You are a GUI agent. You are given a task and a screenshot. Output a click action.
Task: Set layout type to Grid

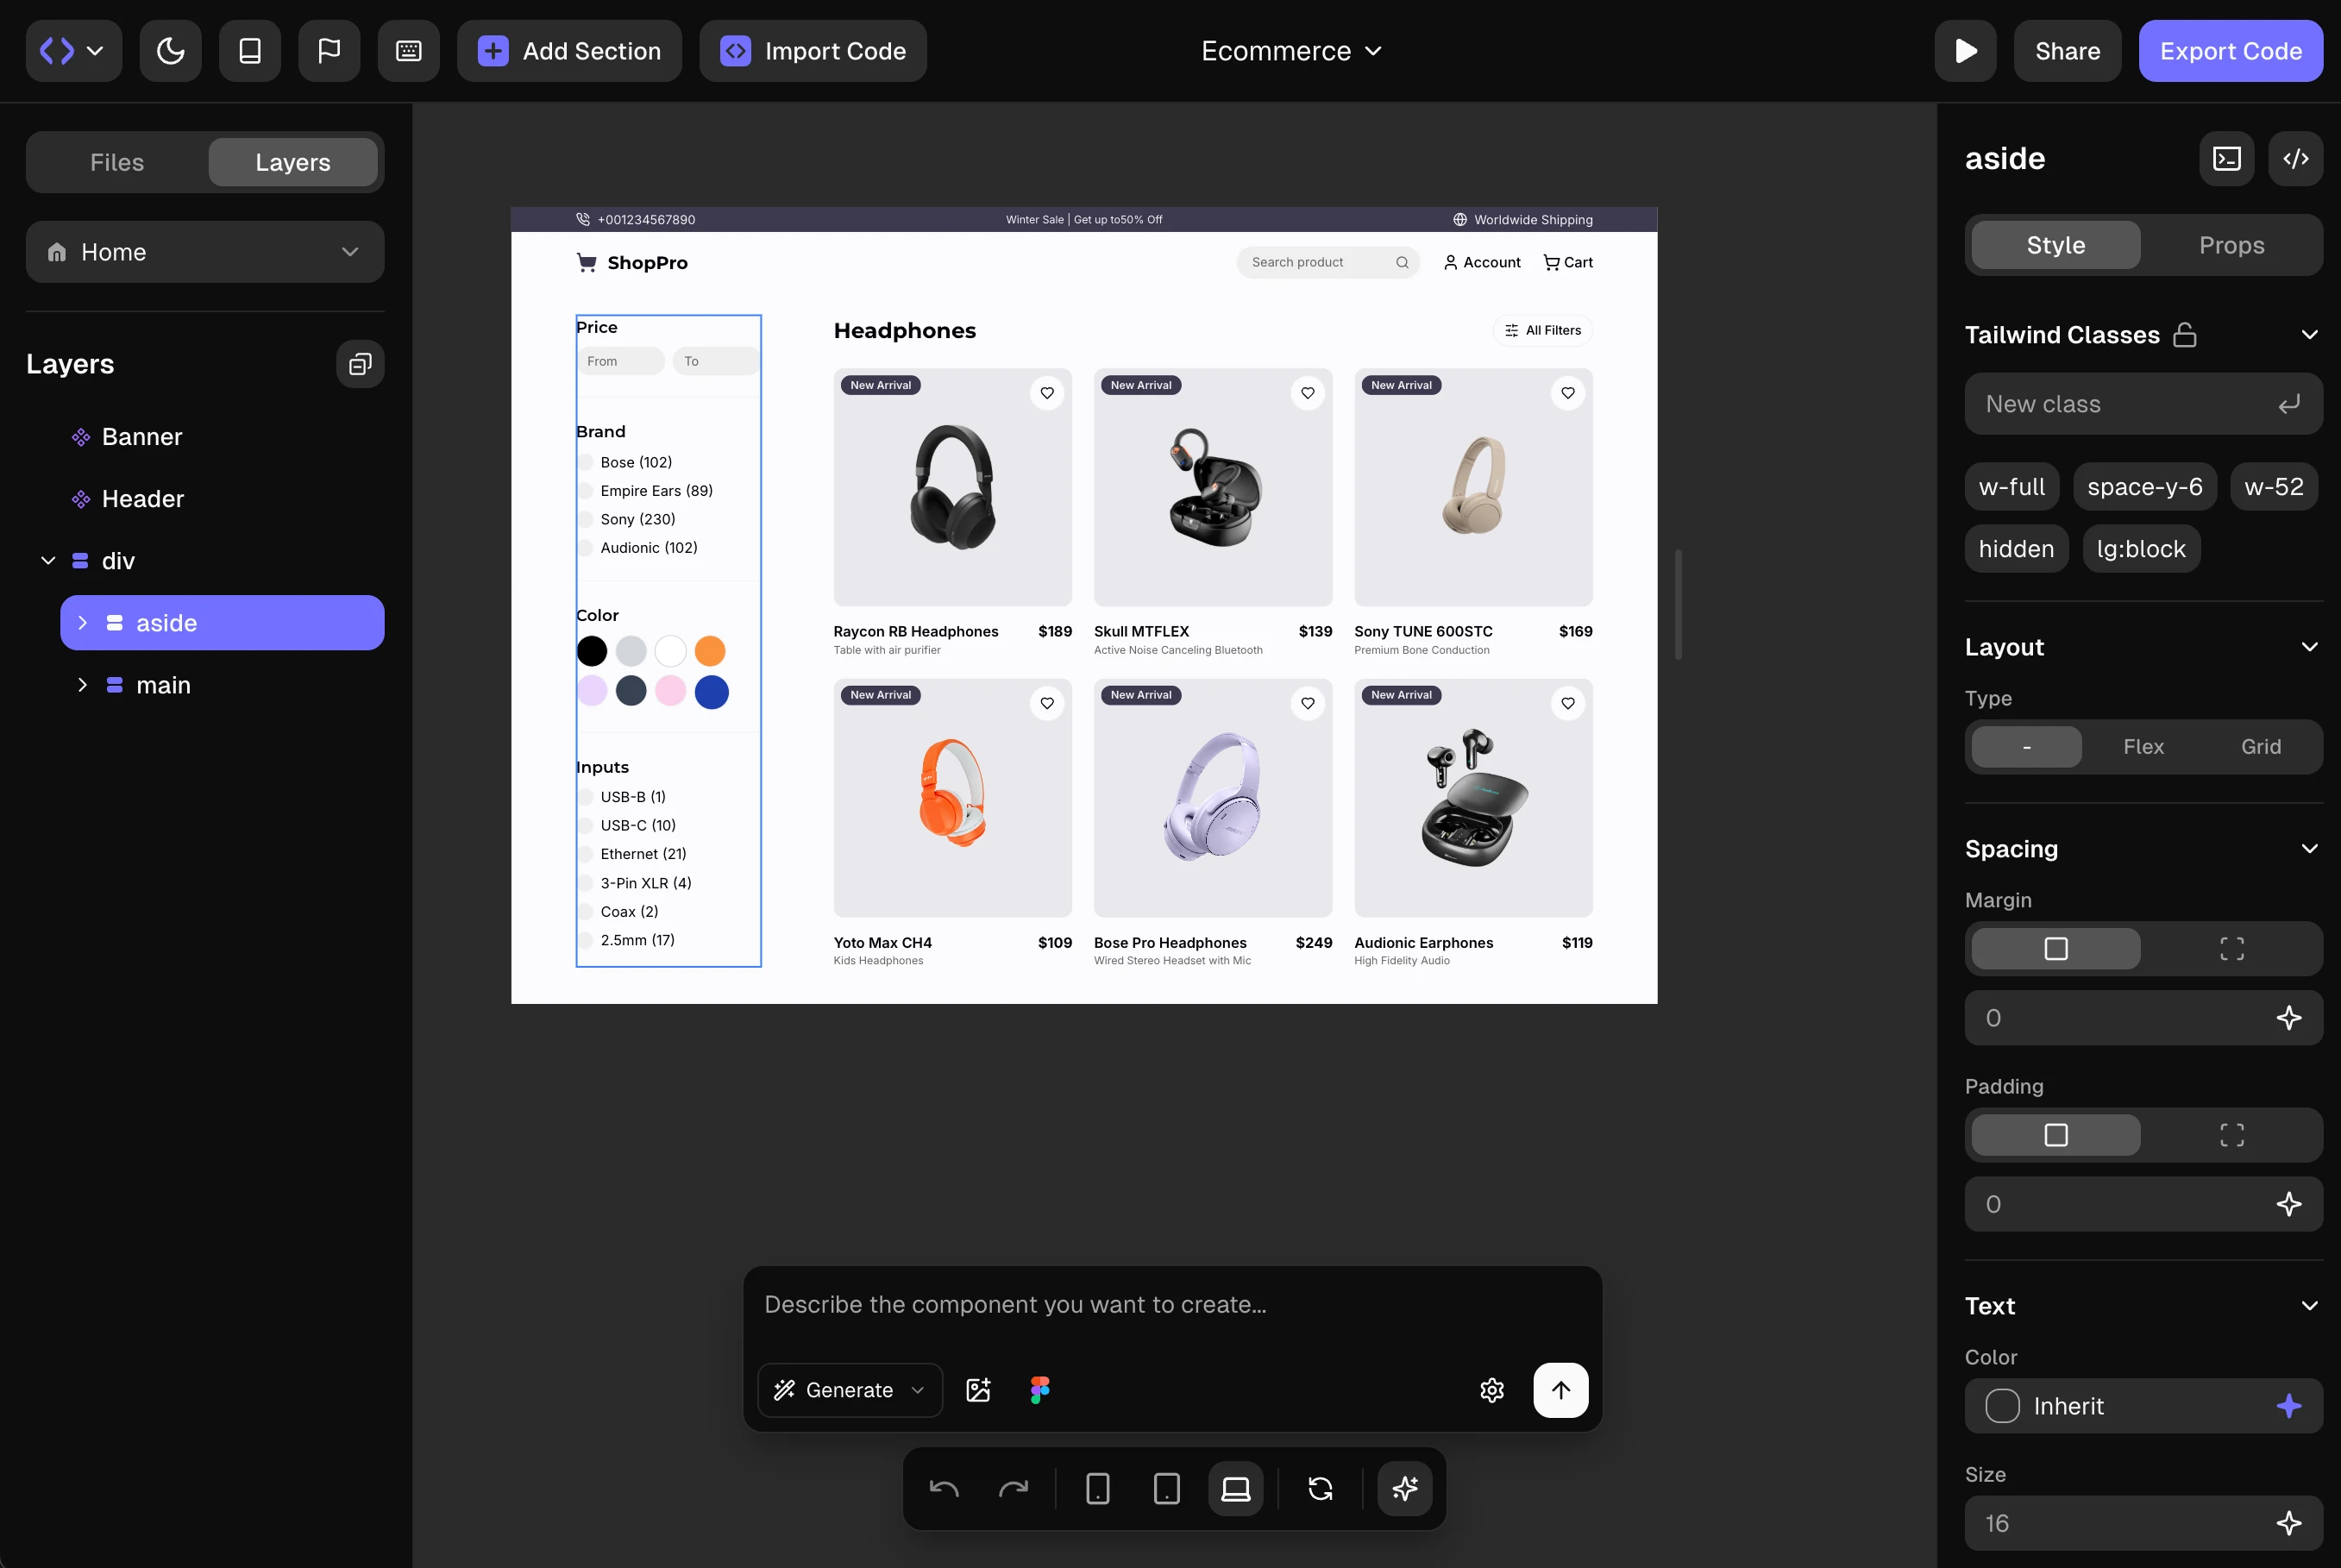tap(2261, 747)
